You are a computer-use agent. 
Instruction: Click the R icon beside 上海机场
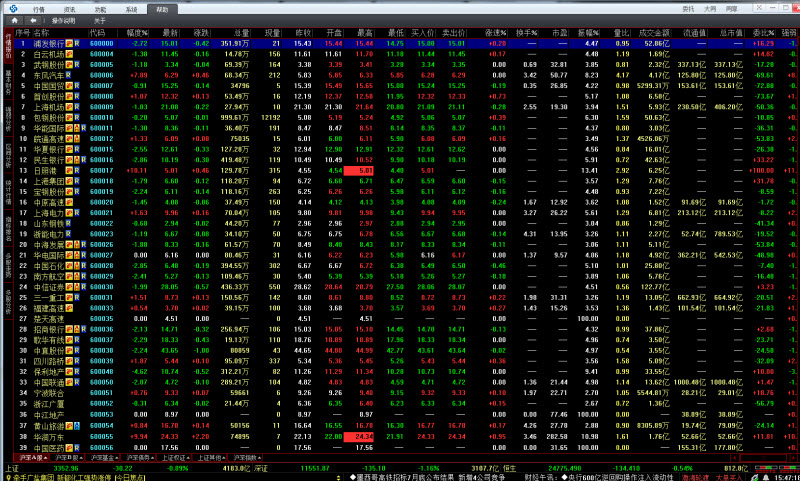pos(77,107)
